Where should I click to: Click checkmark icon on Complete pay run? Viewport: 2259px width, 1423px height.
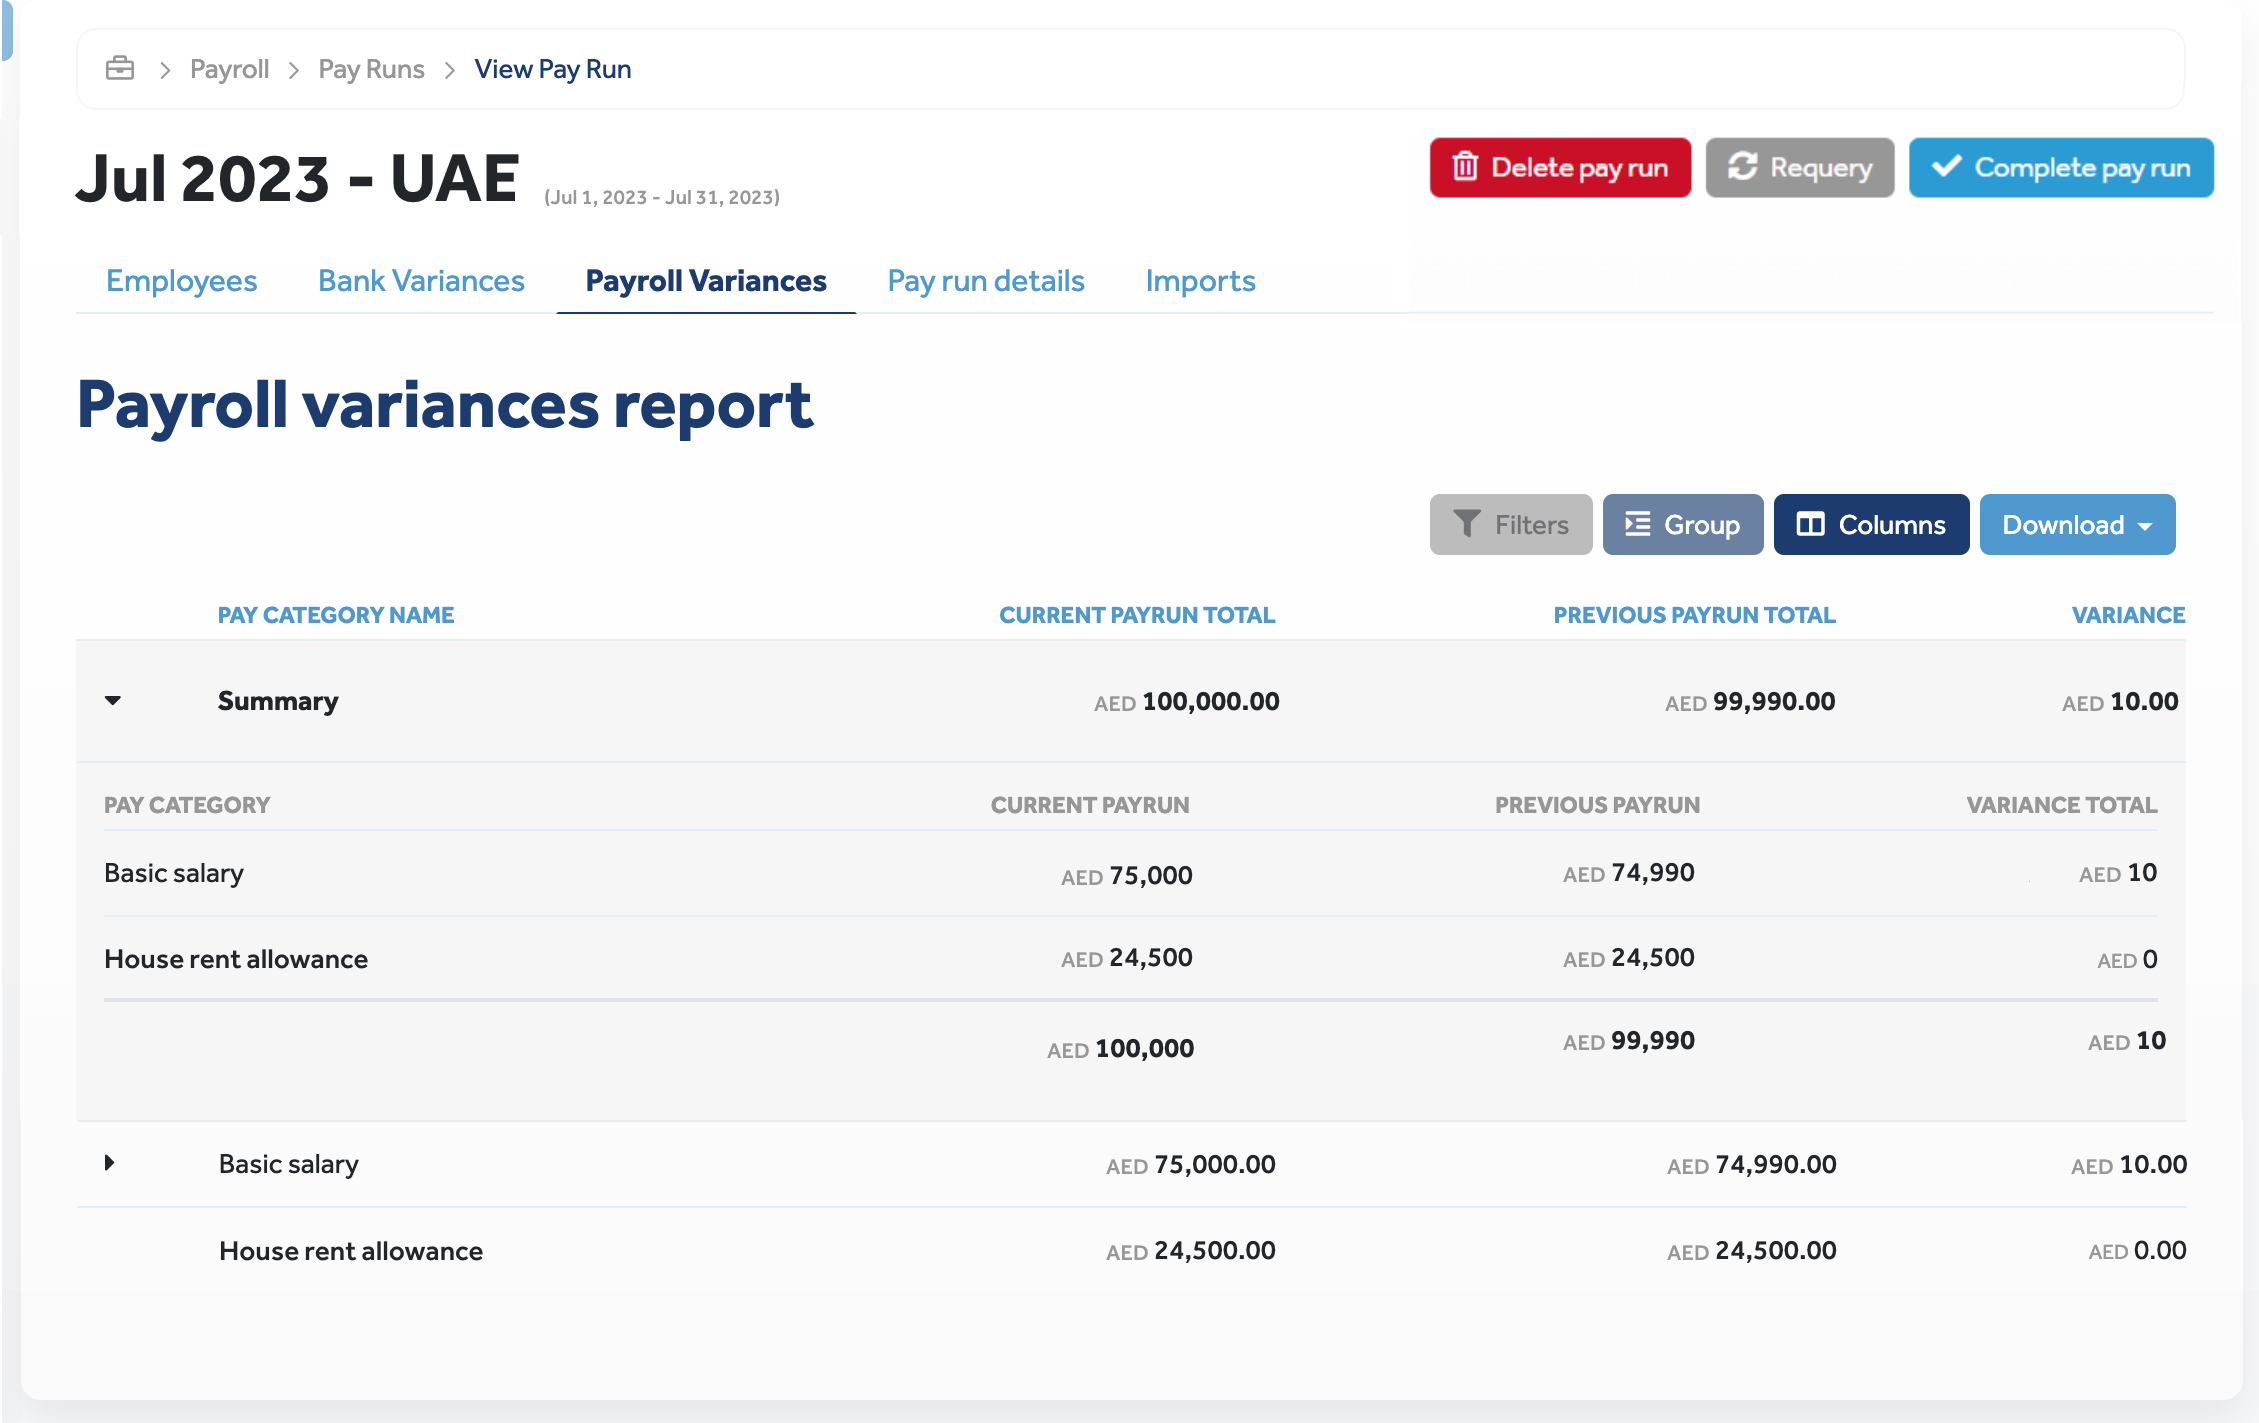1945,166
